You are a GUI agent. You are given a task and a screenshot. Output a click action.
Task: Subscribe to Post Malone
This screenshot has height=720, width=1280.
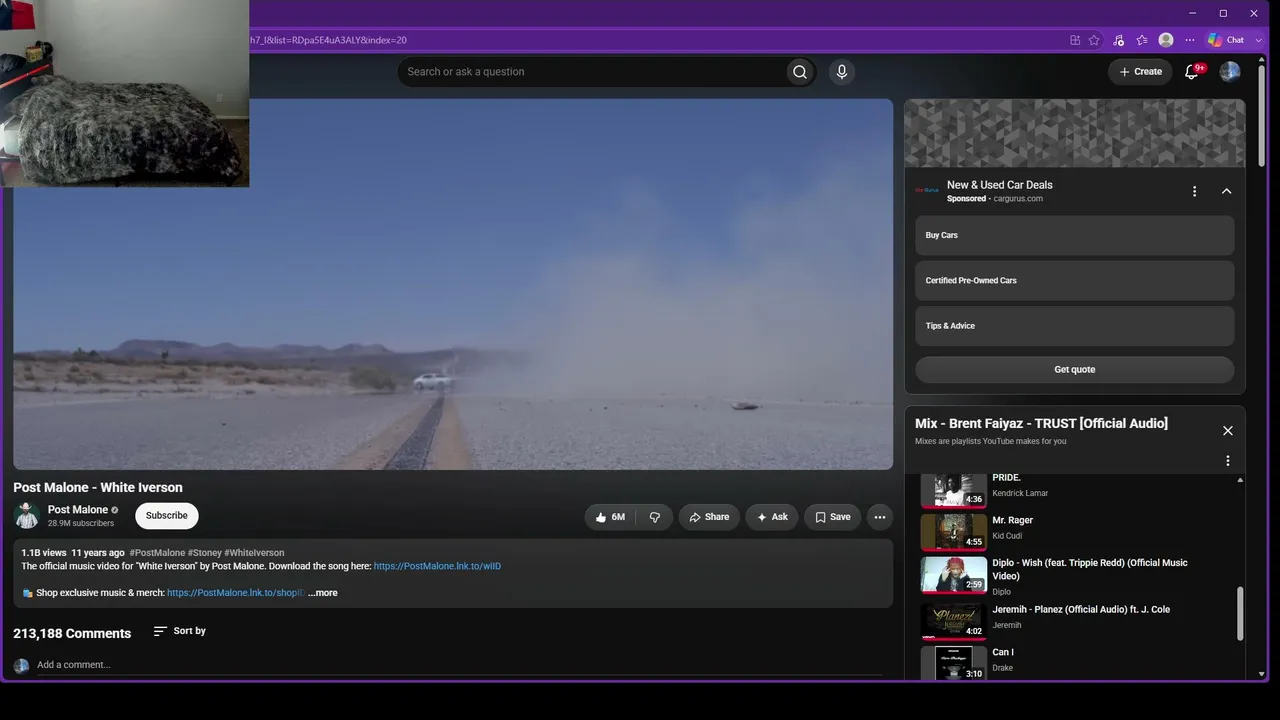167,516
